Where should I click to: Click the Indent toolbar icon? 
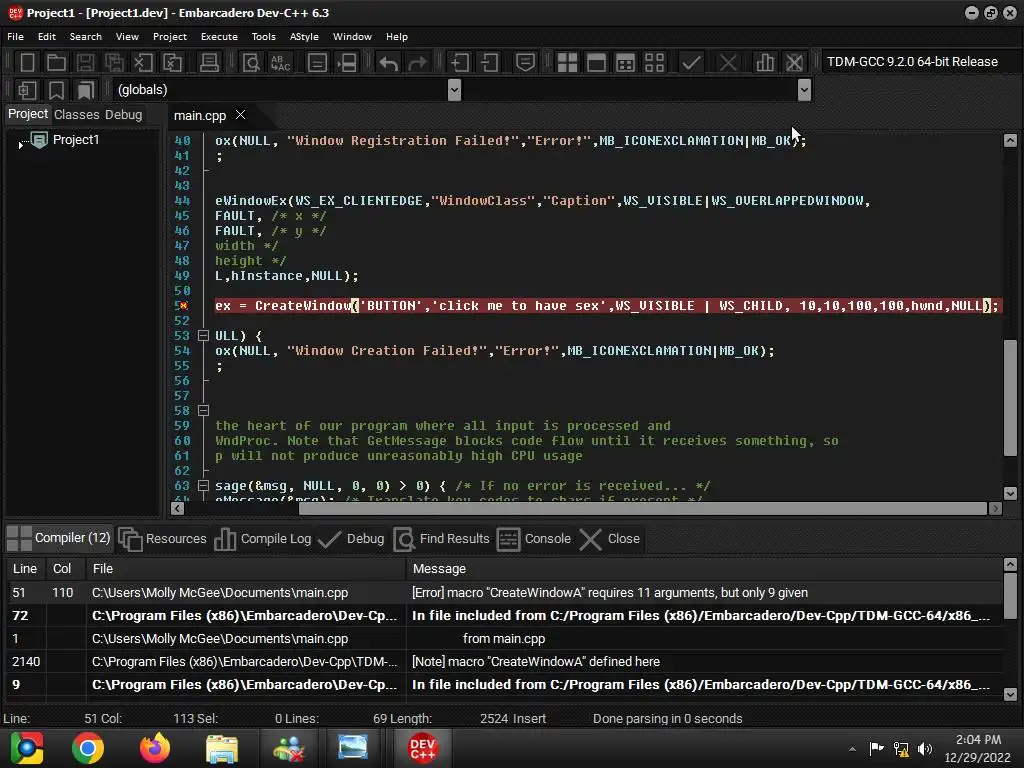point(460,63)
